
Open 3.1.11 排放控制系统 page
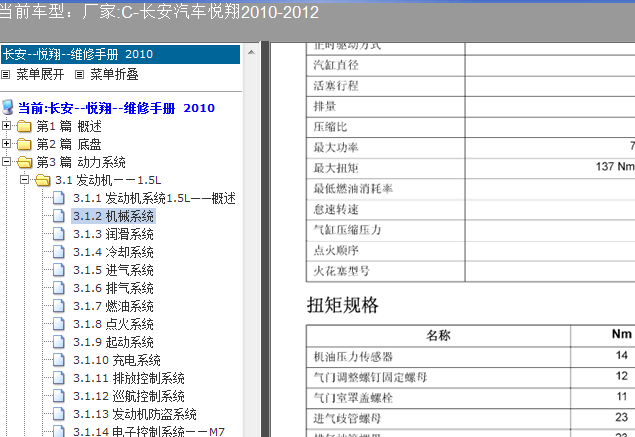tap(129, 378)
